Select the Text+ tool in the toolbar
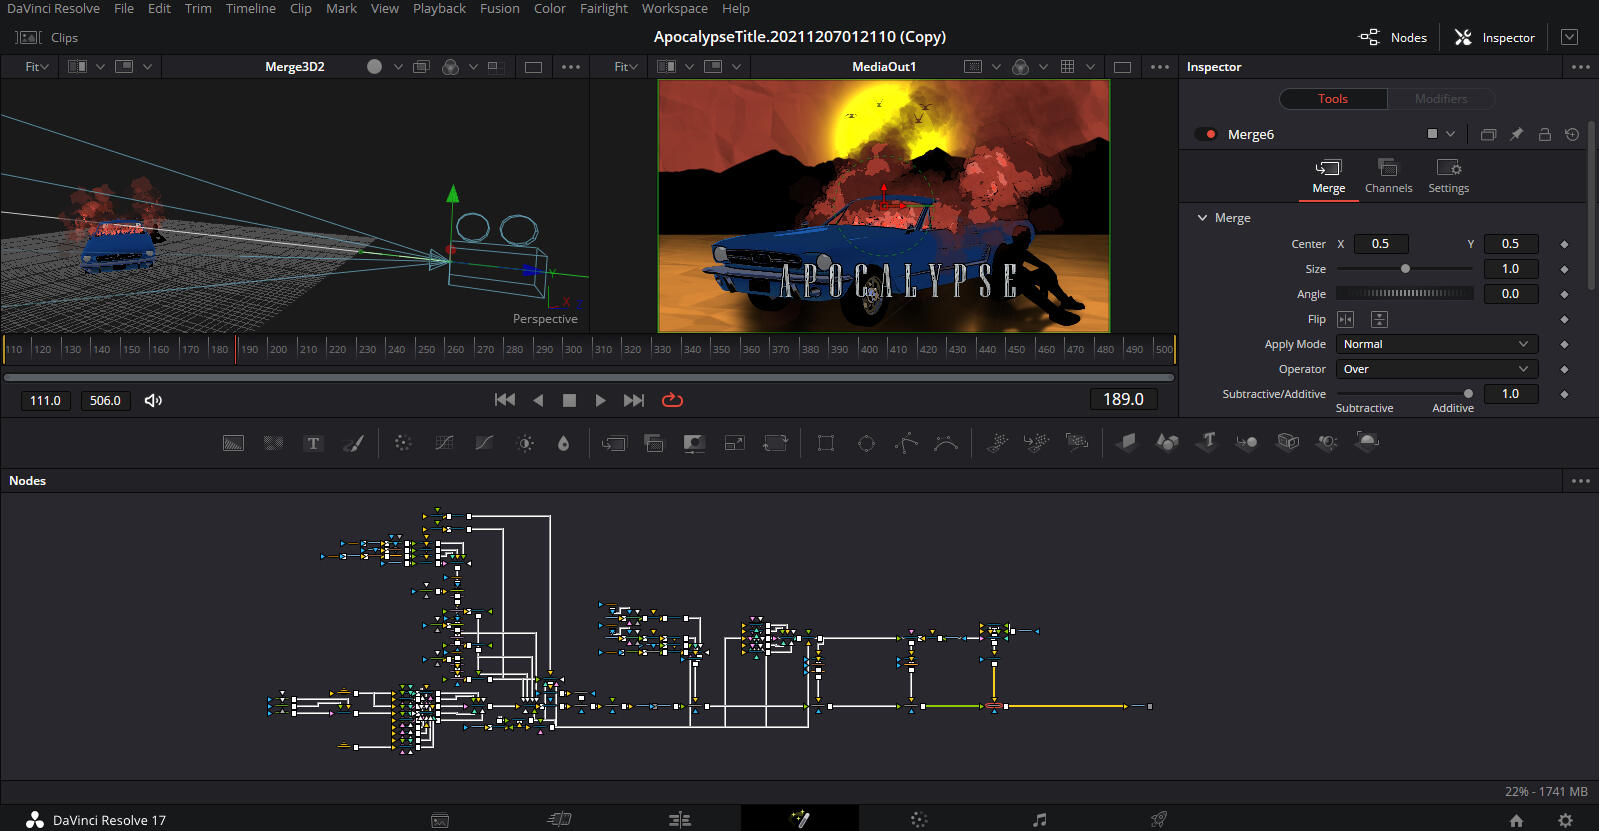Image resolution: width=1599 pixels, height=831 pixels. tap(313, 443)
